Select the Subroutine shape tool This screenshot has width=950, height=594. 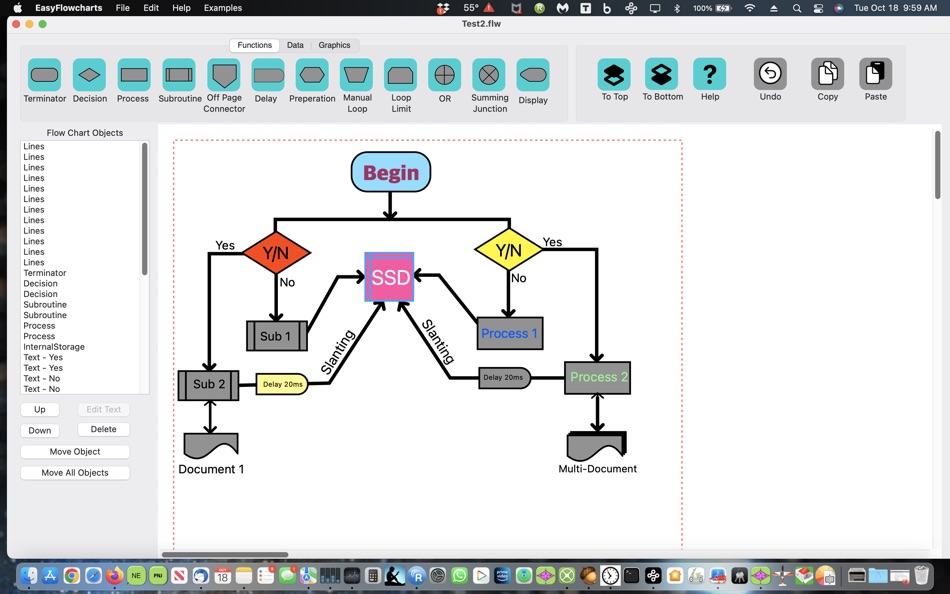tap(179, 75)
